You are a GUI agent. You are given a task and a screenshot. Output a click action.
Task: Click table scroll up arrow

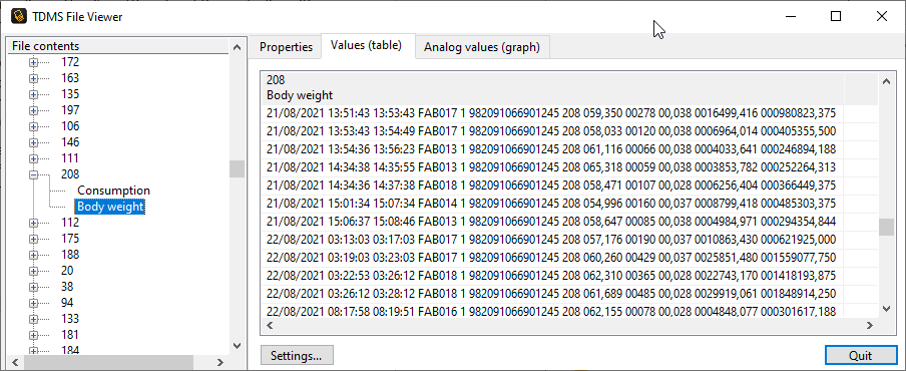click(x=886, y=82)
